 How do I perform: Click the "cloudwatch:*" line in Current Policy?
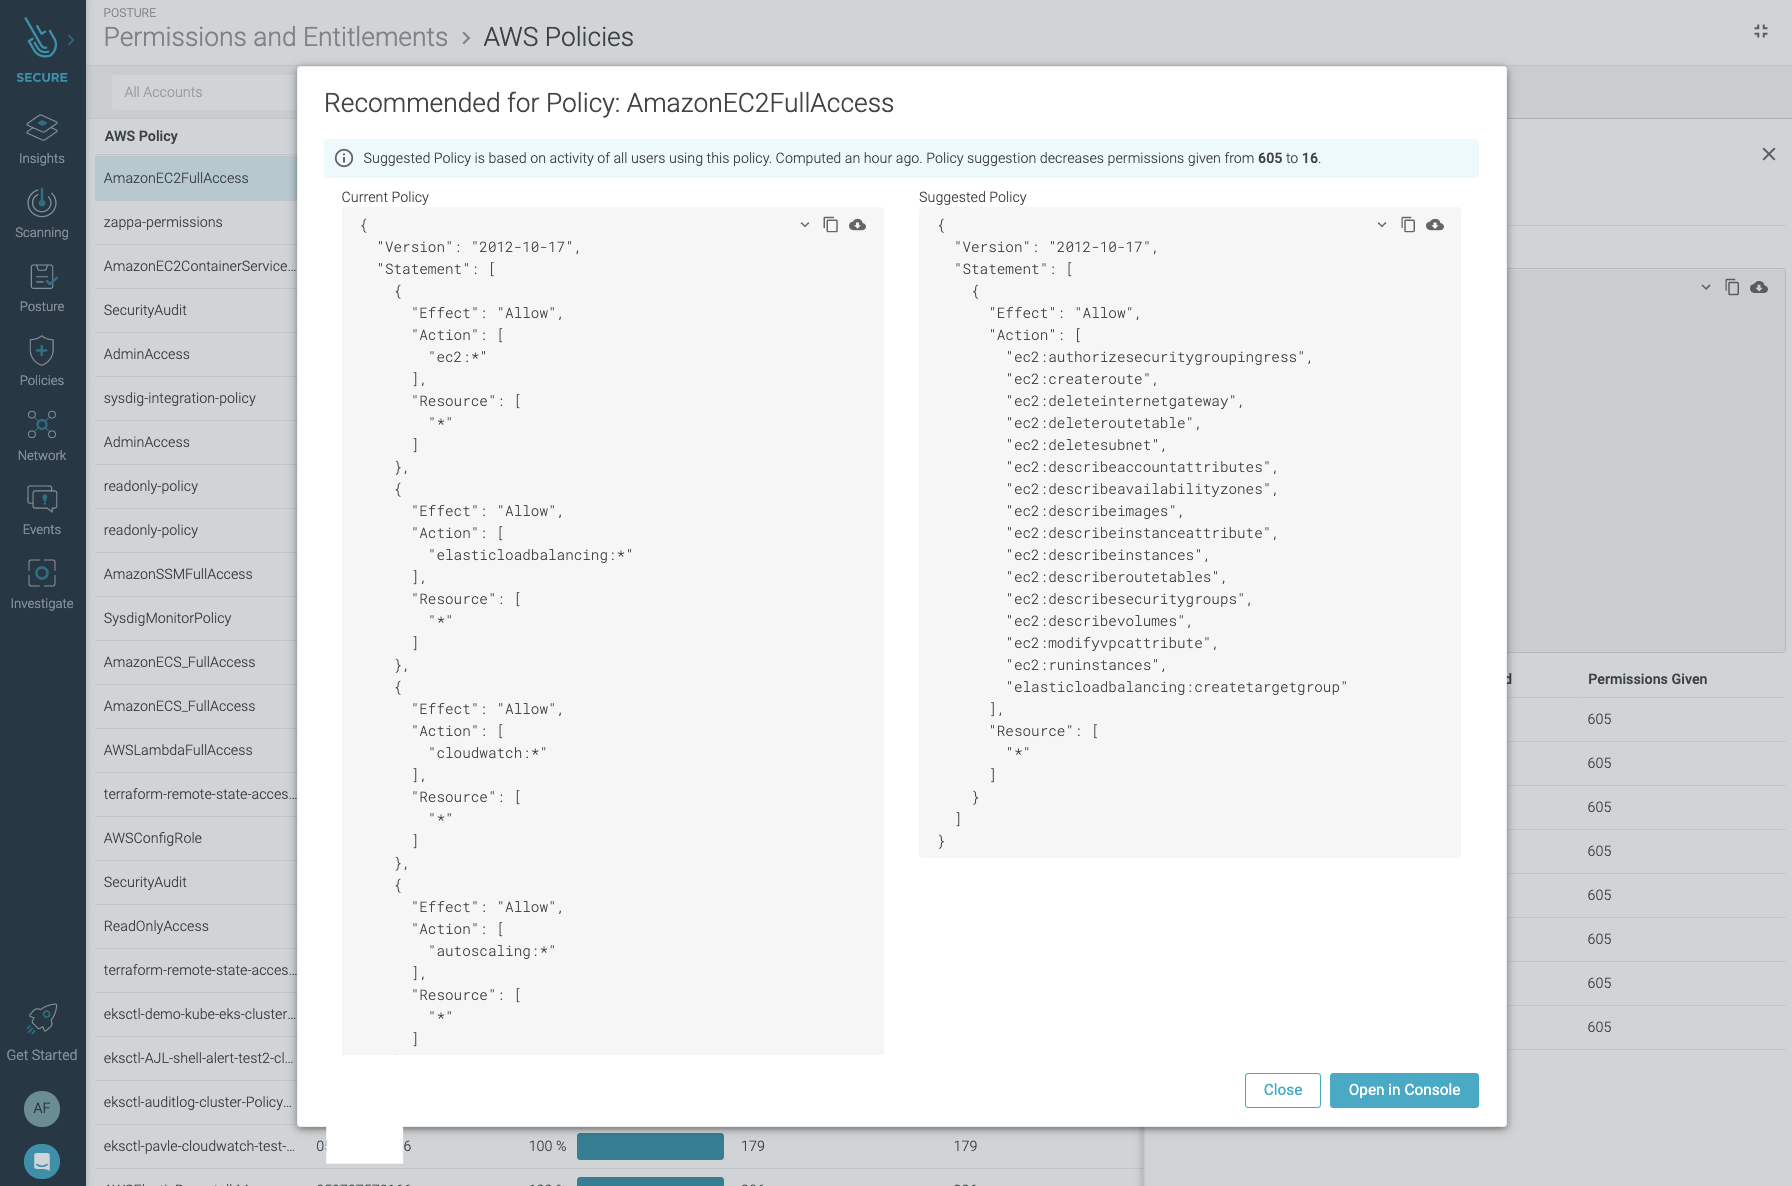click(487, 753)
